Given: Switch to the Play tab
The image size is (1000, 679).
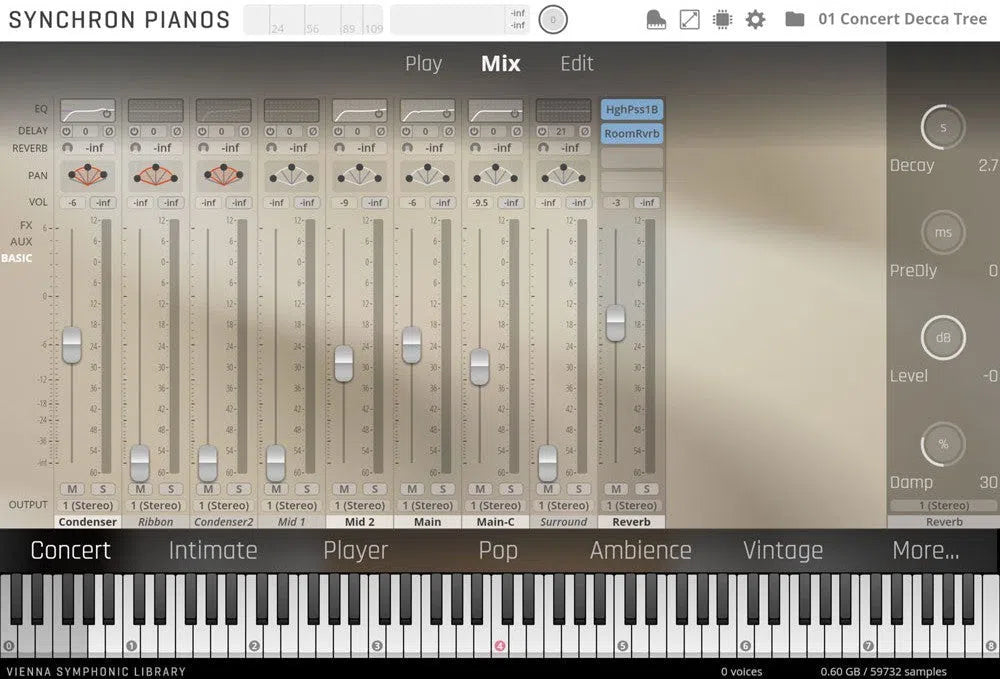Looking at the screenshot, I should 423,64.
